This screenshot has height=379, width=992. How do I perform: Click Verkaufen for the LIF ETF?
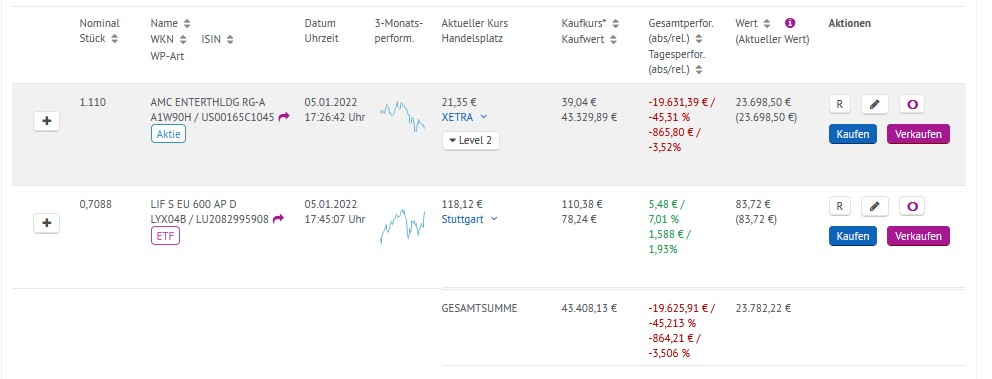(918, 236)
